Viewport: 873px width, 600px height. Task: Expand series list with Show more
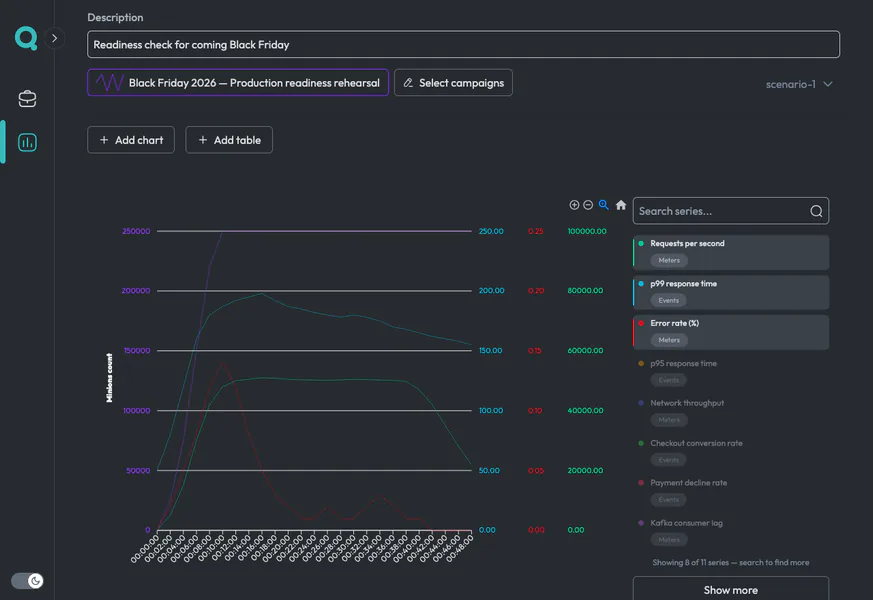coord(731,589)
